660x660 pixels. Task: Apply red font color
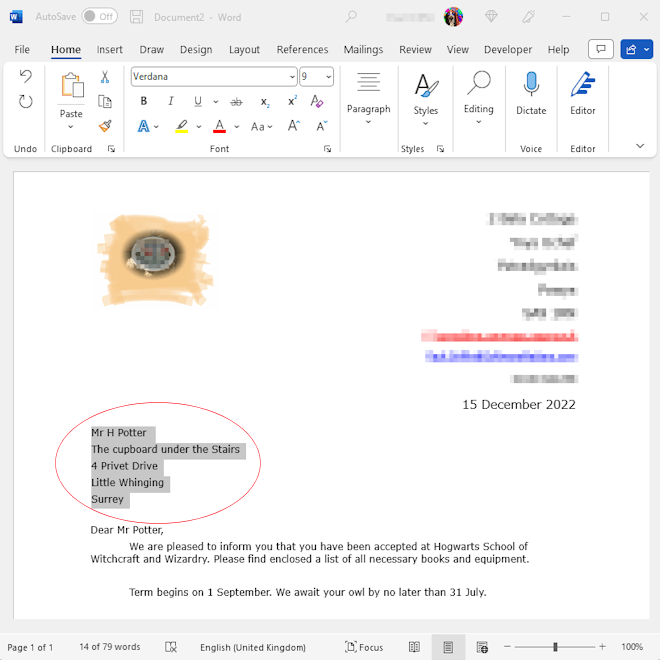(219, 126)
